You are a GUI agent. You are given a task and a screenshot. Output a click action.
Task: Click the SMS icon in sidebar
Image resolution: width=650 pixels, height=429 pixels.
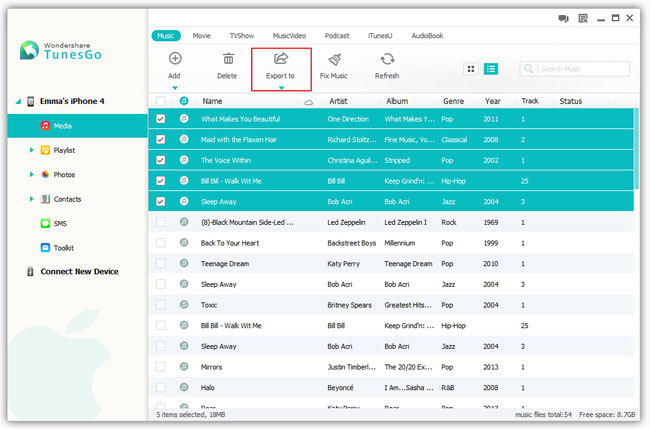[x=45, y=223]
